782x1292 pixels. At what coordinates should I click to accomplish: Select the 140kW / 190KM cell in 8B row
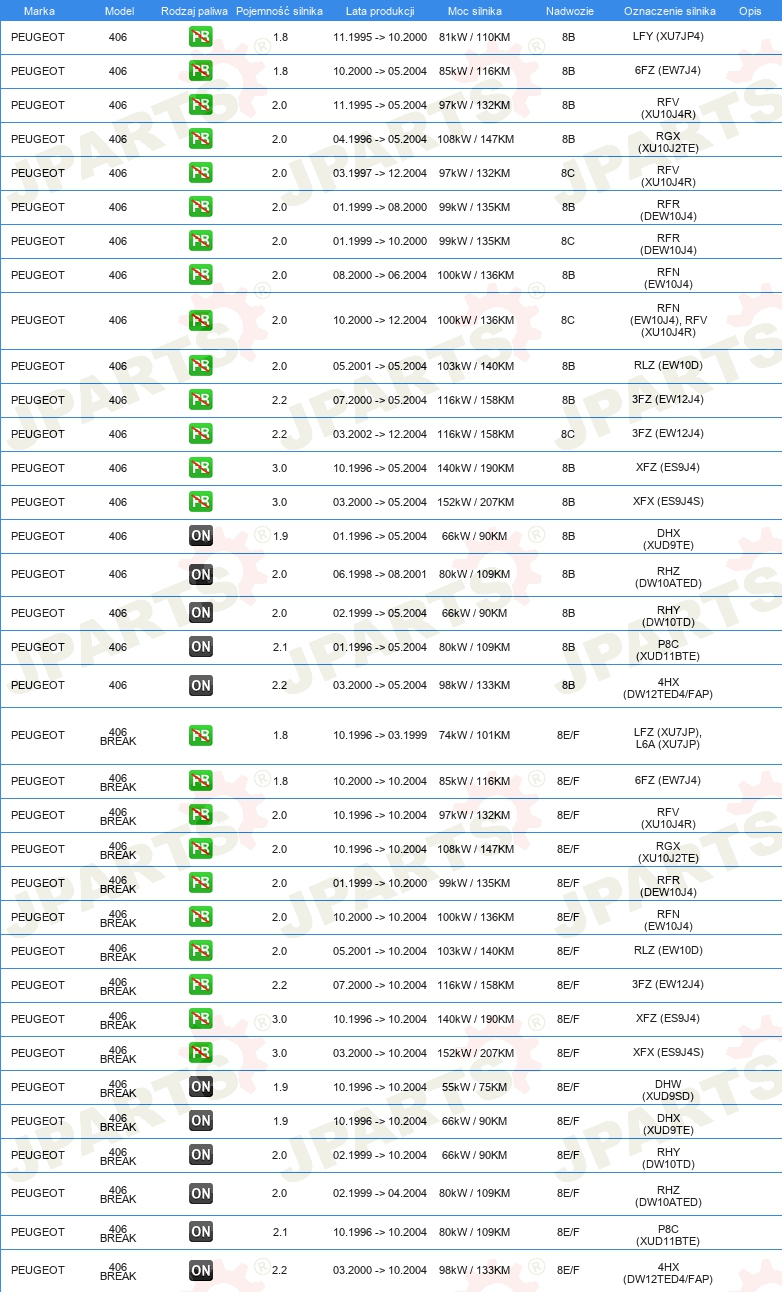pyautogui.click(x=475, y=468)
